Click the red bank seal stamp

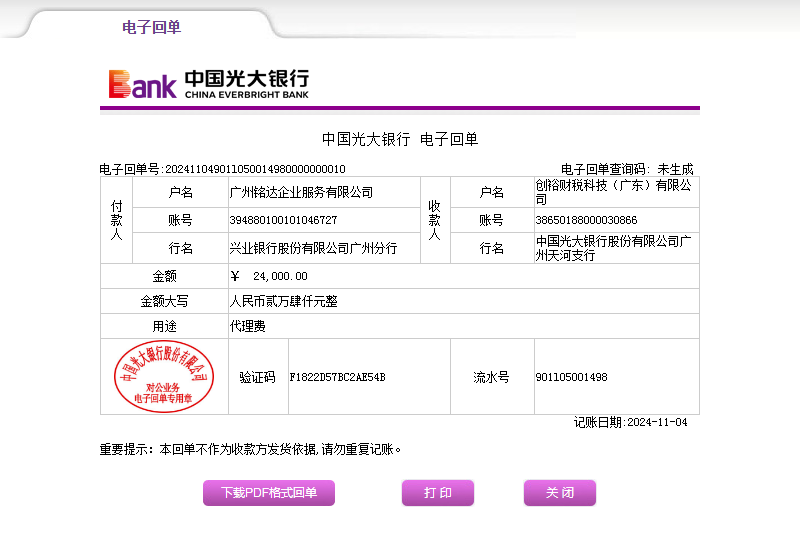[164, 376]
